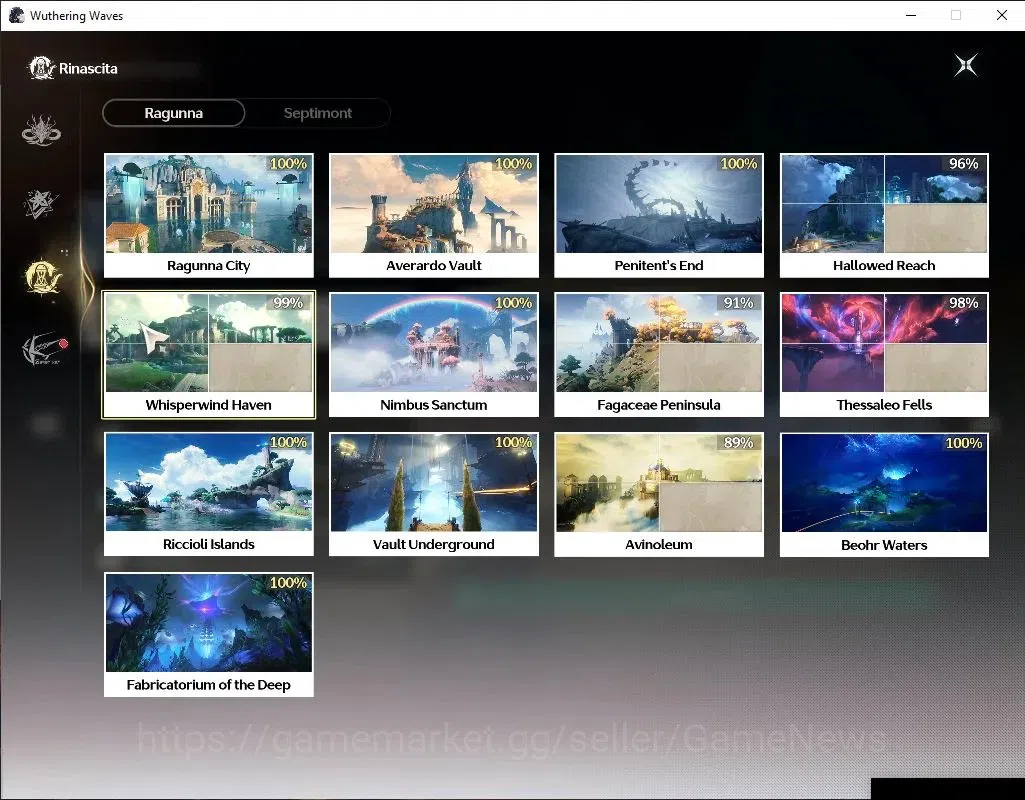This screenshot has height=800, width=1025.
Task: Open the Whisperwind Haven area card
Action: (x=209, y=355)
